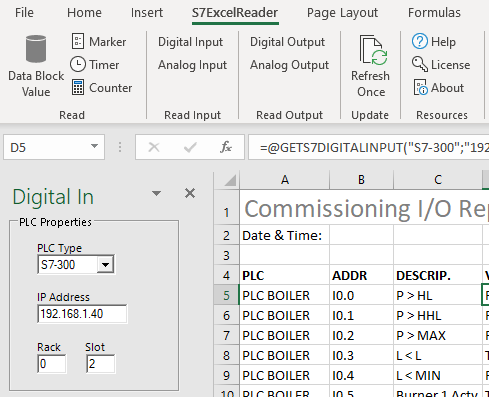Switch to the Page Layout tab
489x397 pixels.
coord(342,13)
